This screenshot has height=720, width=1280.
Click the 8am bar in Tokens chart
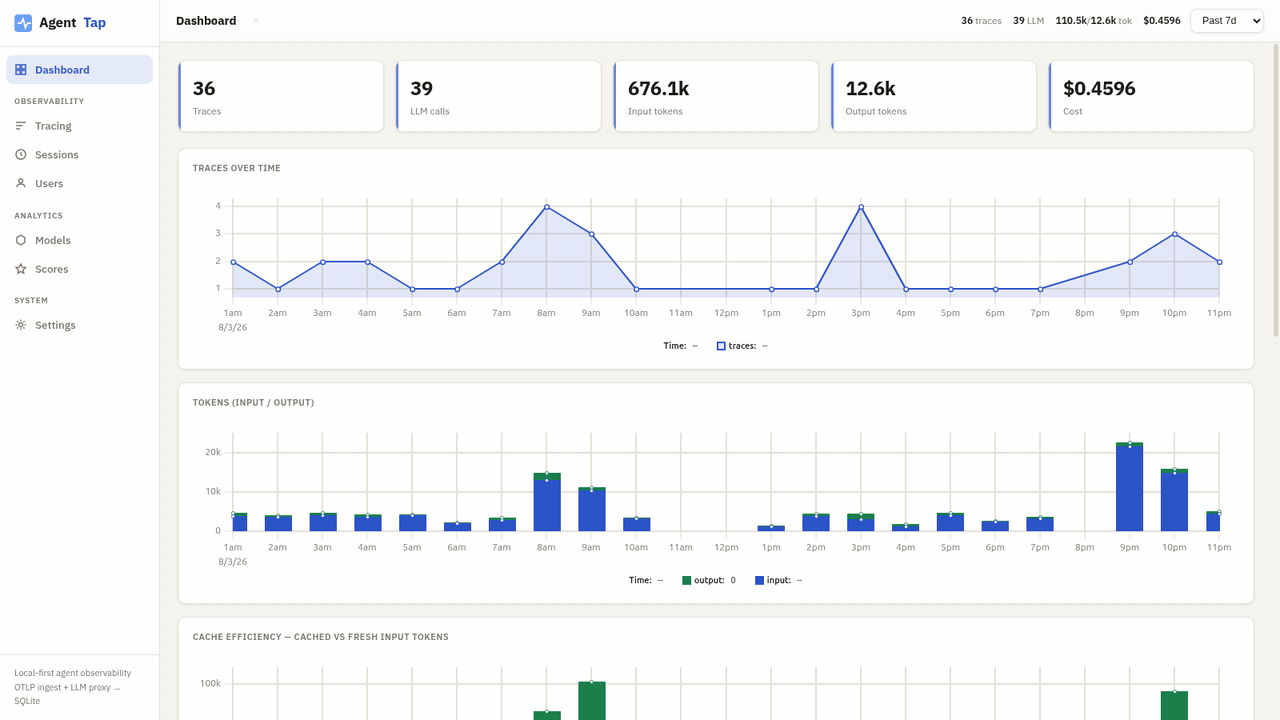(x=547, y=502)
